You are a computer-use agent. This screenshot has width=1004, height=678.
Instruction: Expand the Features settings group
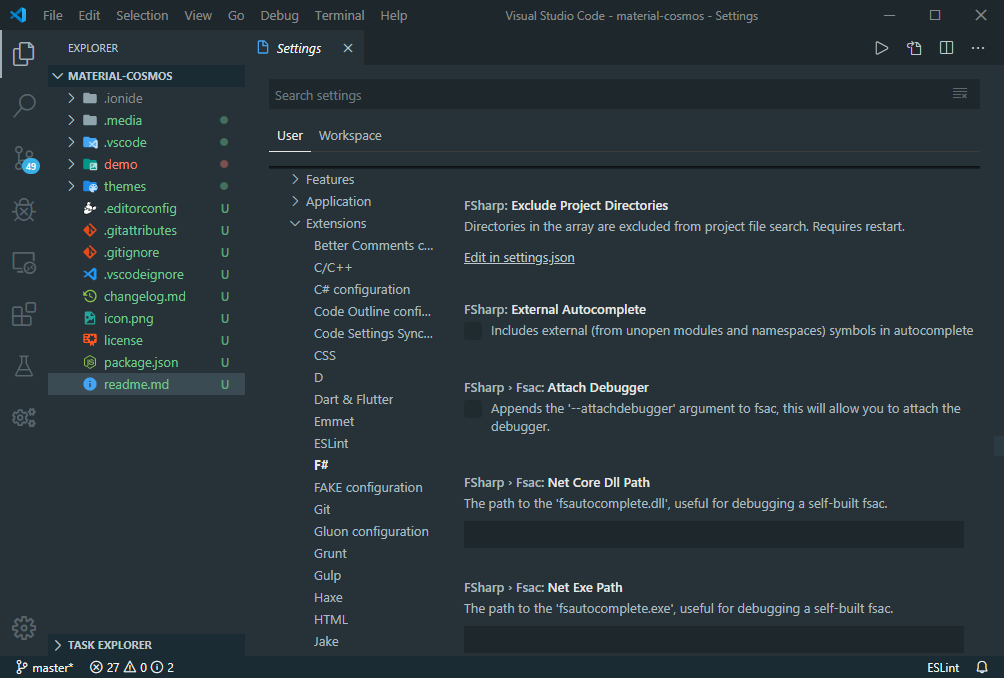[295, 179]
